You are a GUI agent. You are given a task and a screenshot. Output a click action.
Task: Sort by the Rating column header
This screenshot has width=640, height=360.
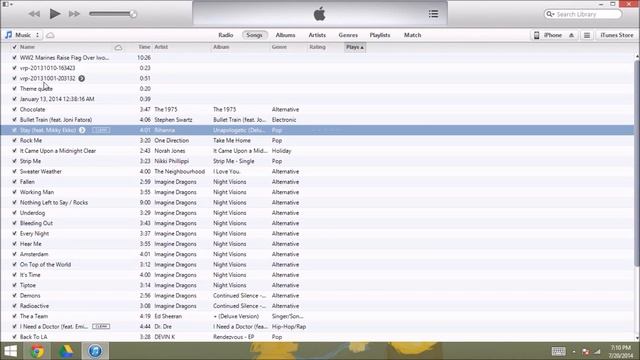(317, 47)
